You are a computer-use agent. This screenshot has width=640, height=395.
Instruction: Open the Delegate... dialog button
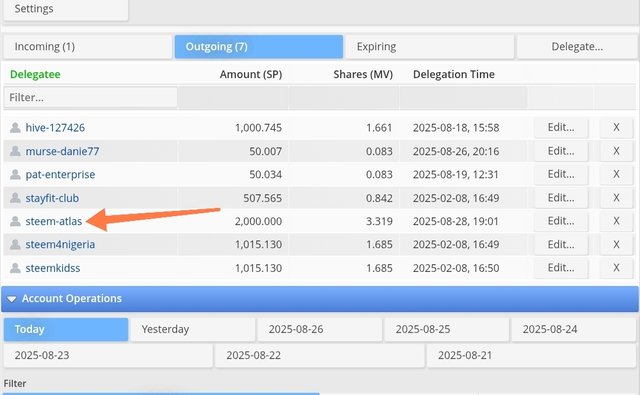point(577,47)
